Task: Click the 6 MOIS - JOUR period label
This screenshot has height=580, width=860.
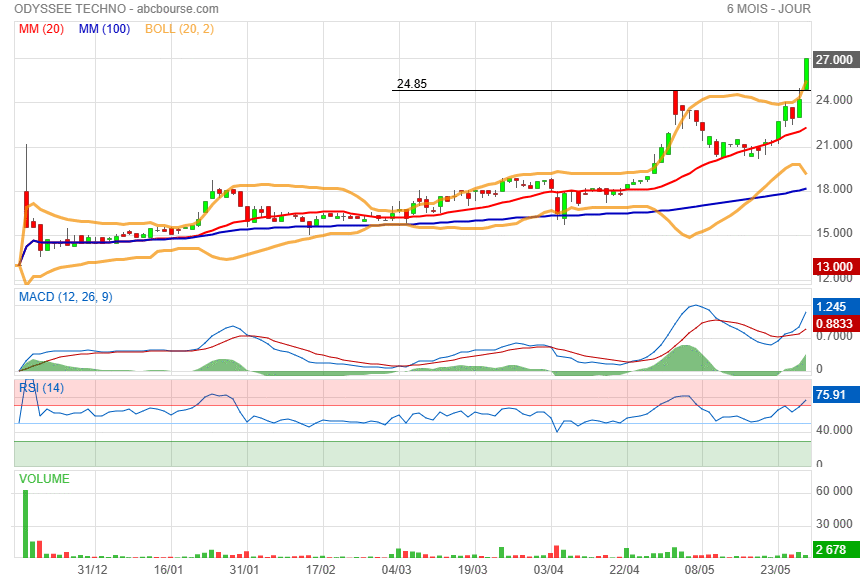Action: click(x=768, y=9)
